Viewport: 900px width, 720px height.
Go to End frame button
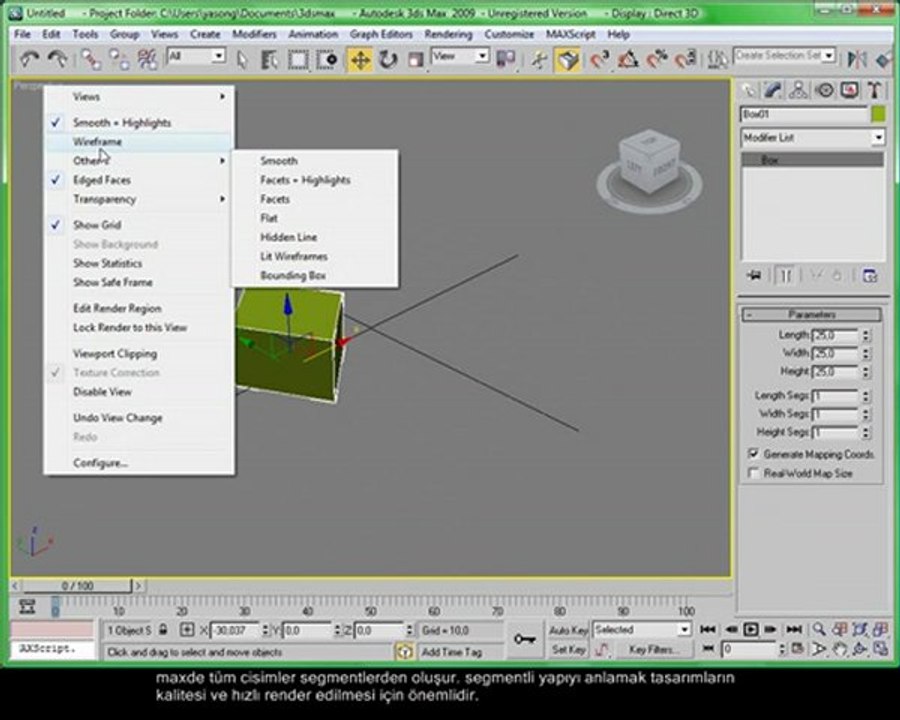tap(794, 629)
